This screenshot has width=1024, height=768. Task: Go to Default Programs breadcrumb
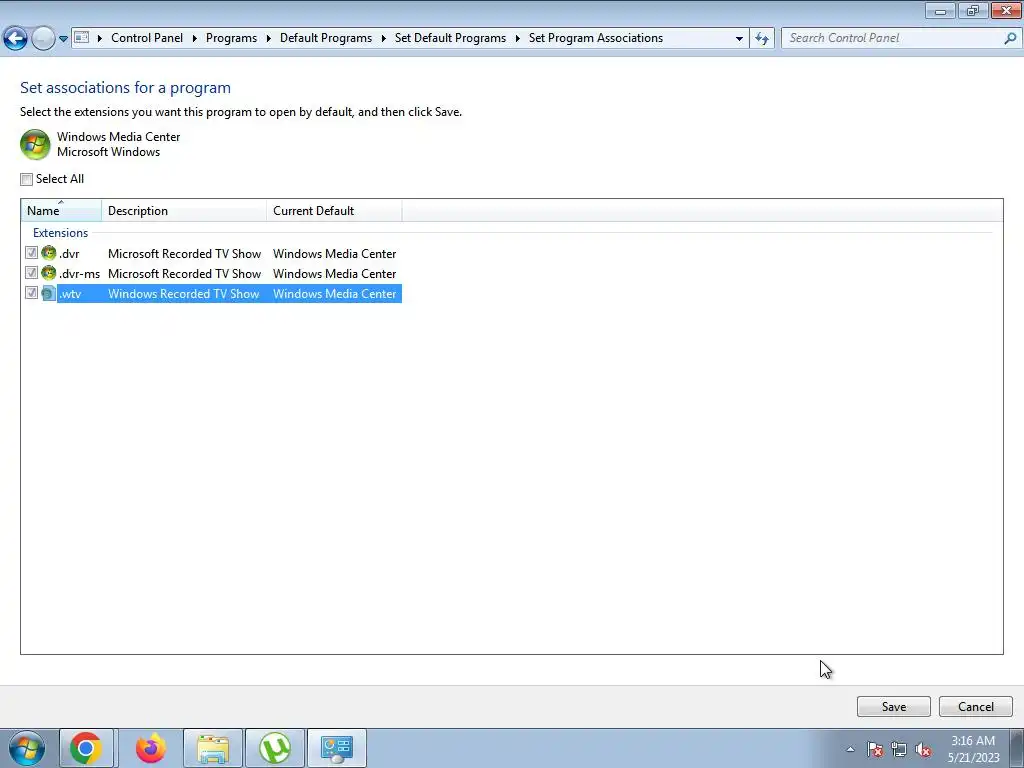[326, 38]
